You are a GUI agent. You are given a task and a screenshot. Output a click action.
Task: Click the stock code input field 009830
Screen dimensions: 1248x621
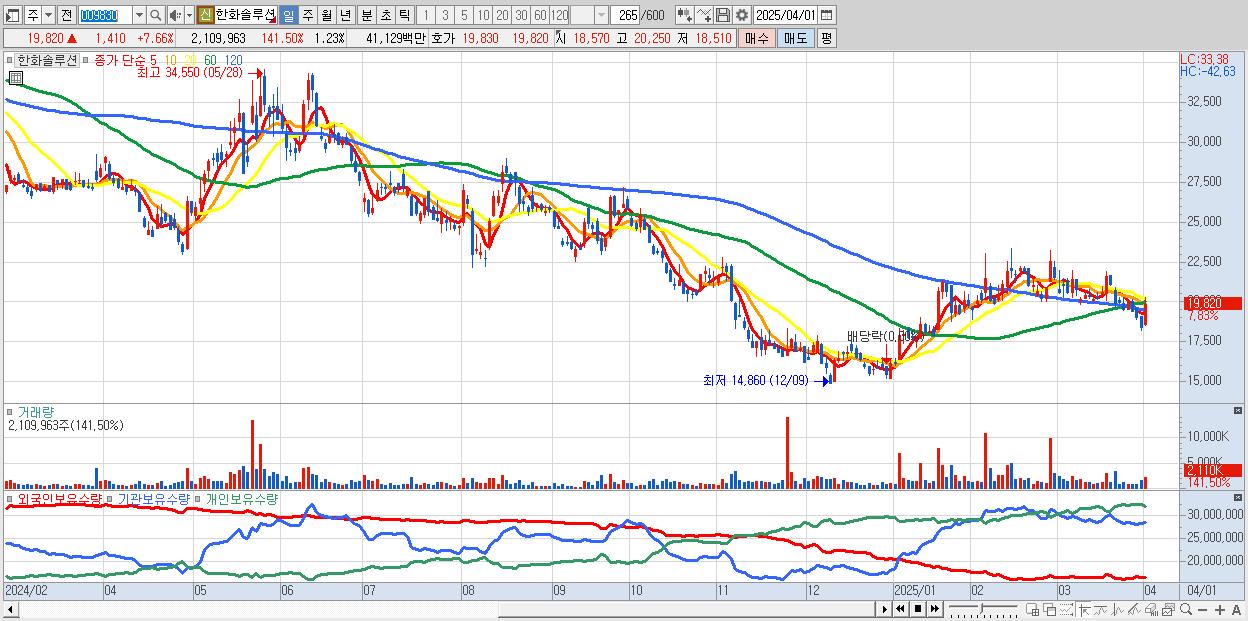click(x=105, y=15)
